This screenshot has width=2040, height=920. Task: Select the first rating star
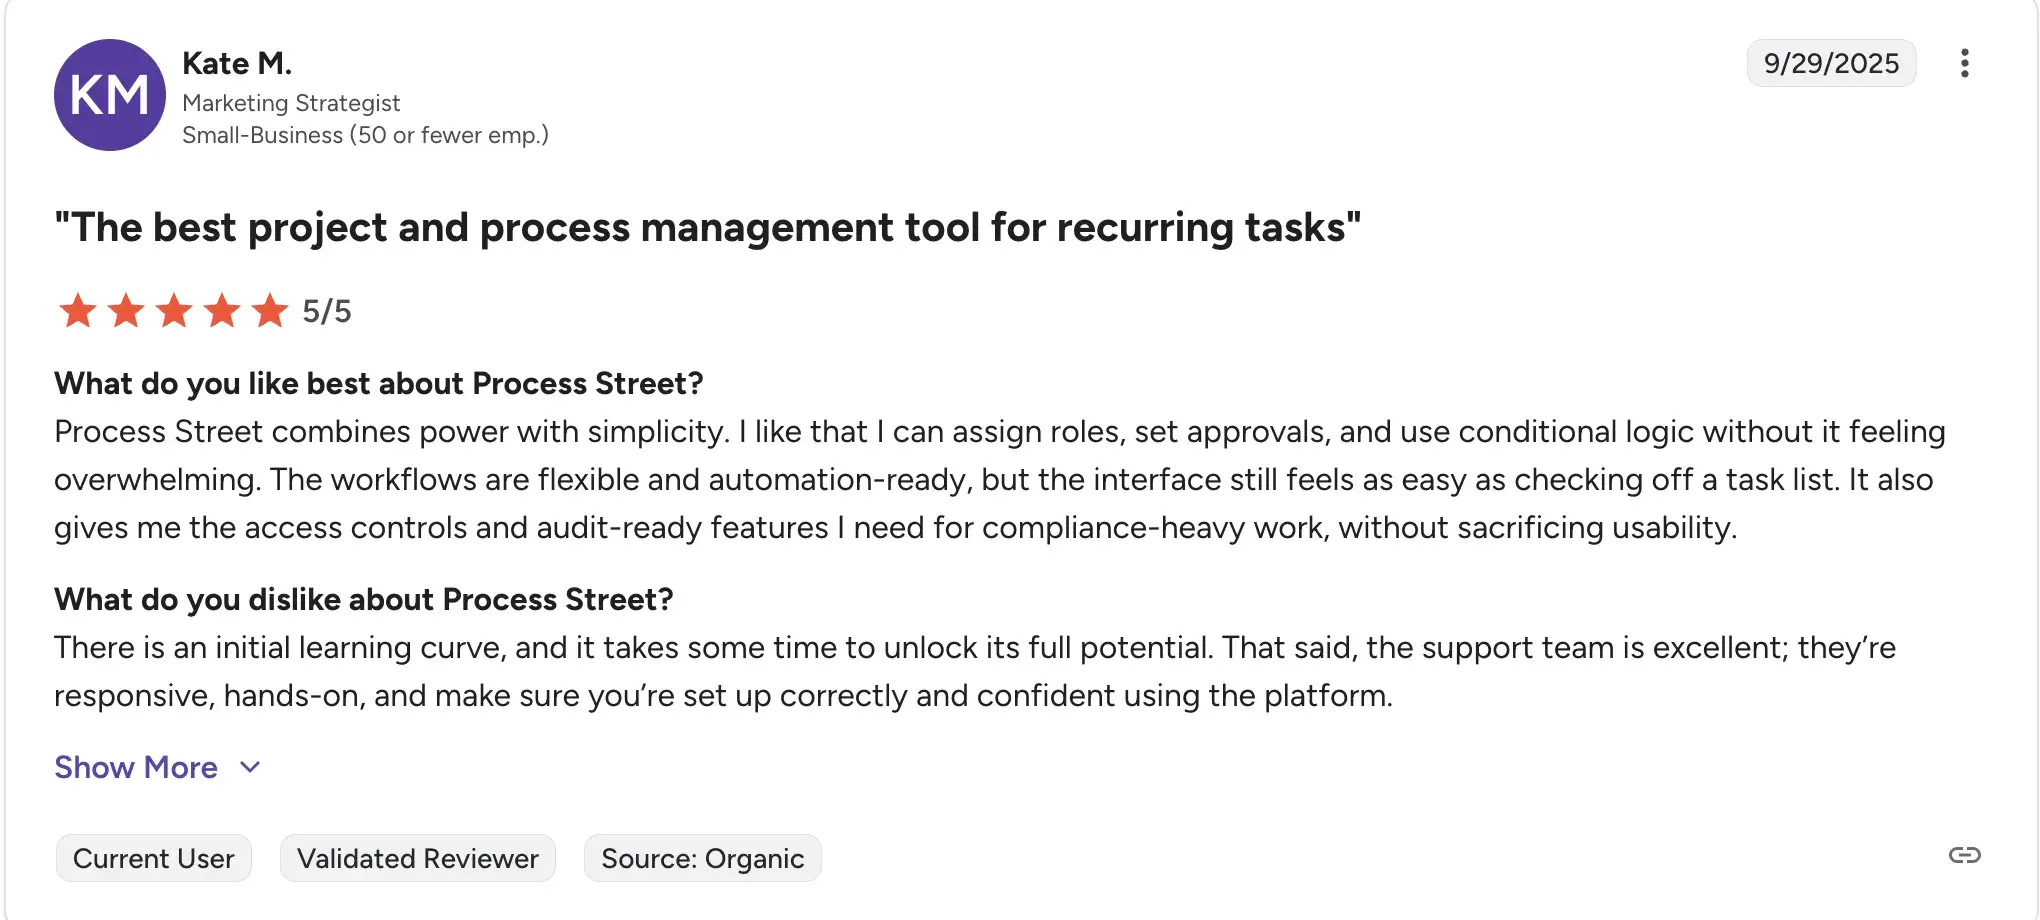click(x=78, y=311)
